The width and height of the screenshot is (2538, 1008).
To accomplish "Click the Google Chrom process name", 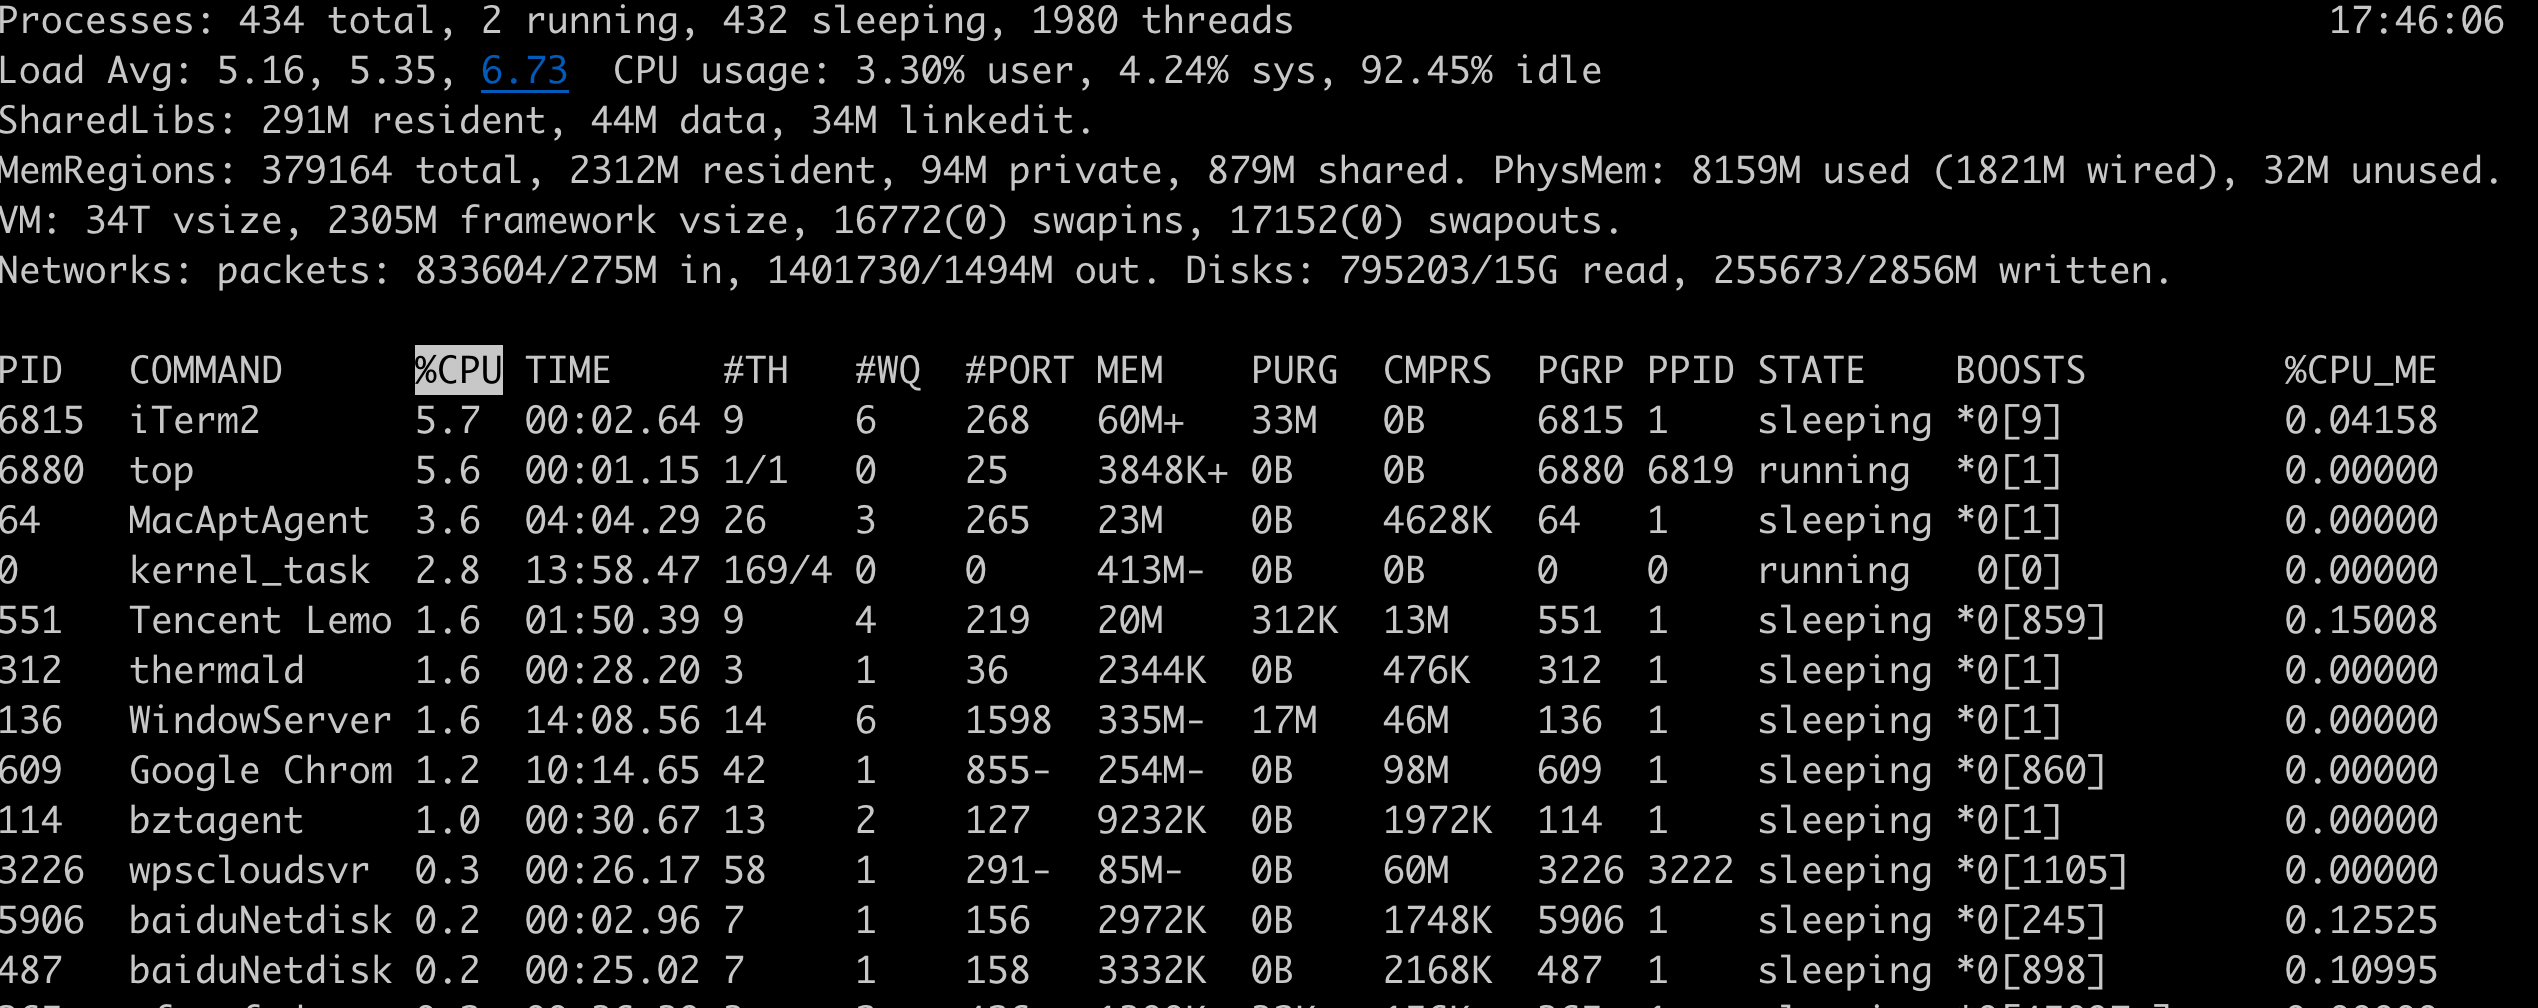I will point(260,771).
